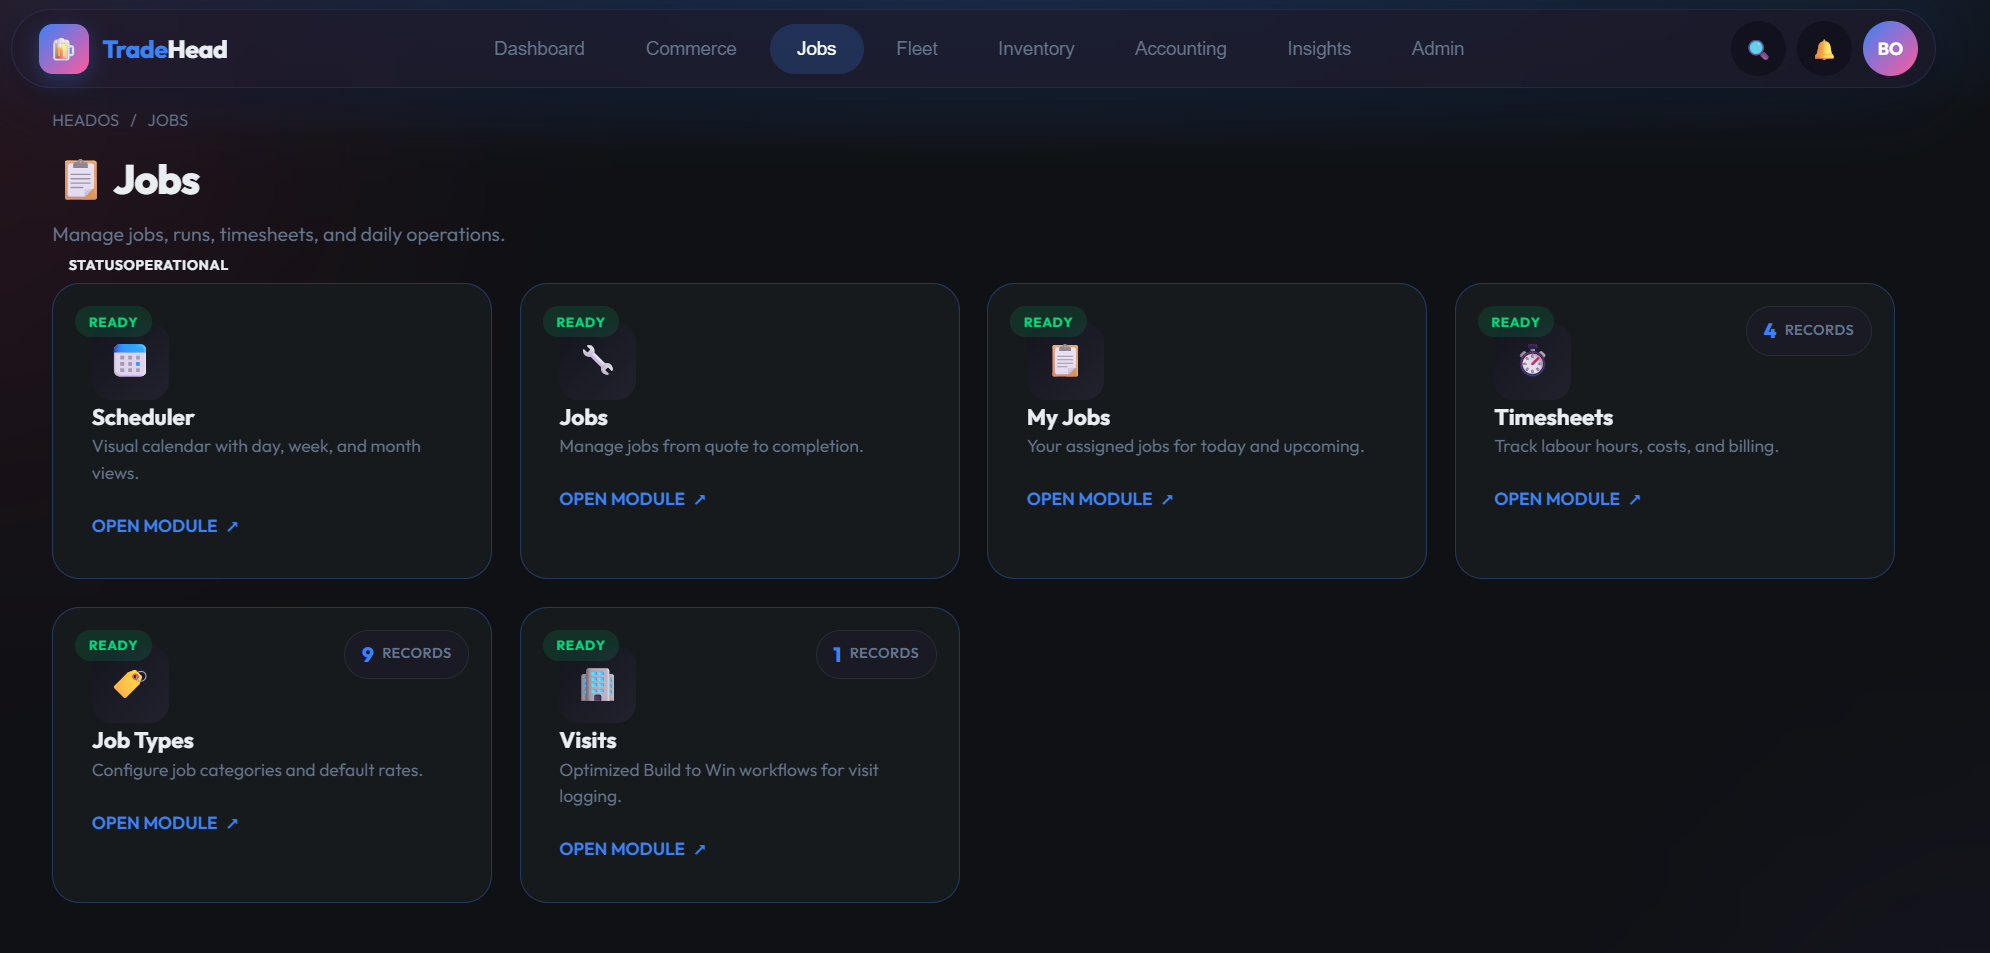
Task: Click the My Jobs clipboard icon
Action: click(x=1065, y=361)
